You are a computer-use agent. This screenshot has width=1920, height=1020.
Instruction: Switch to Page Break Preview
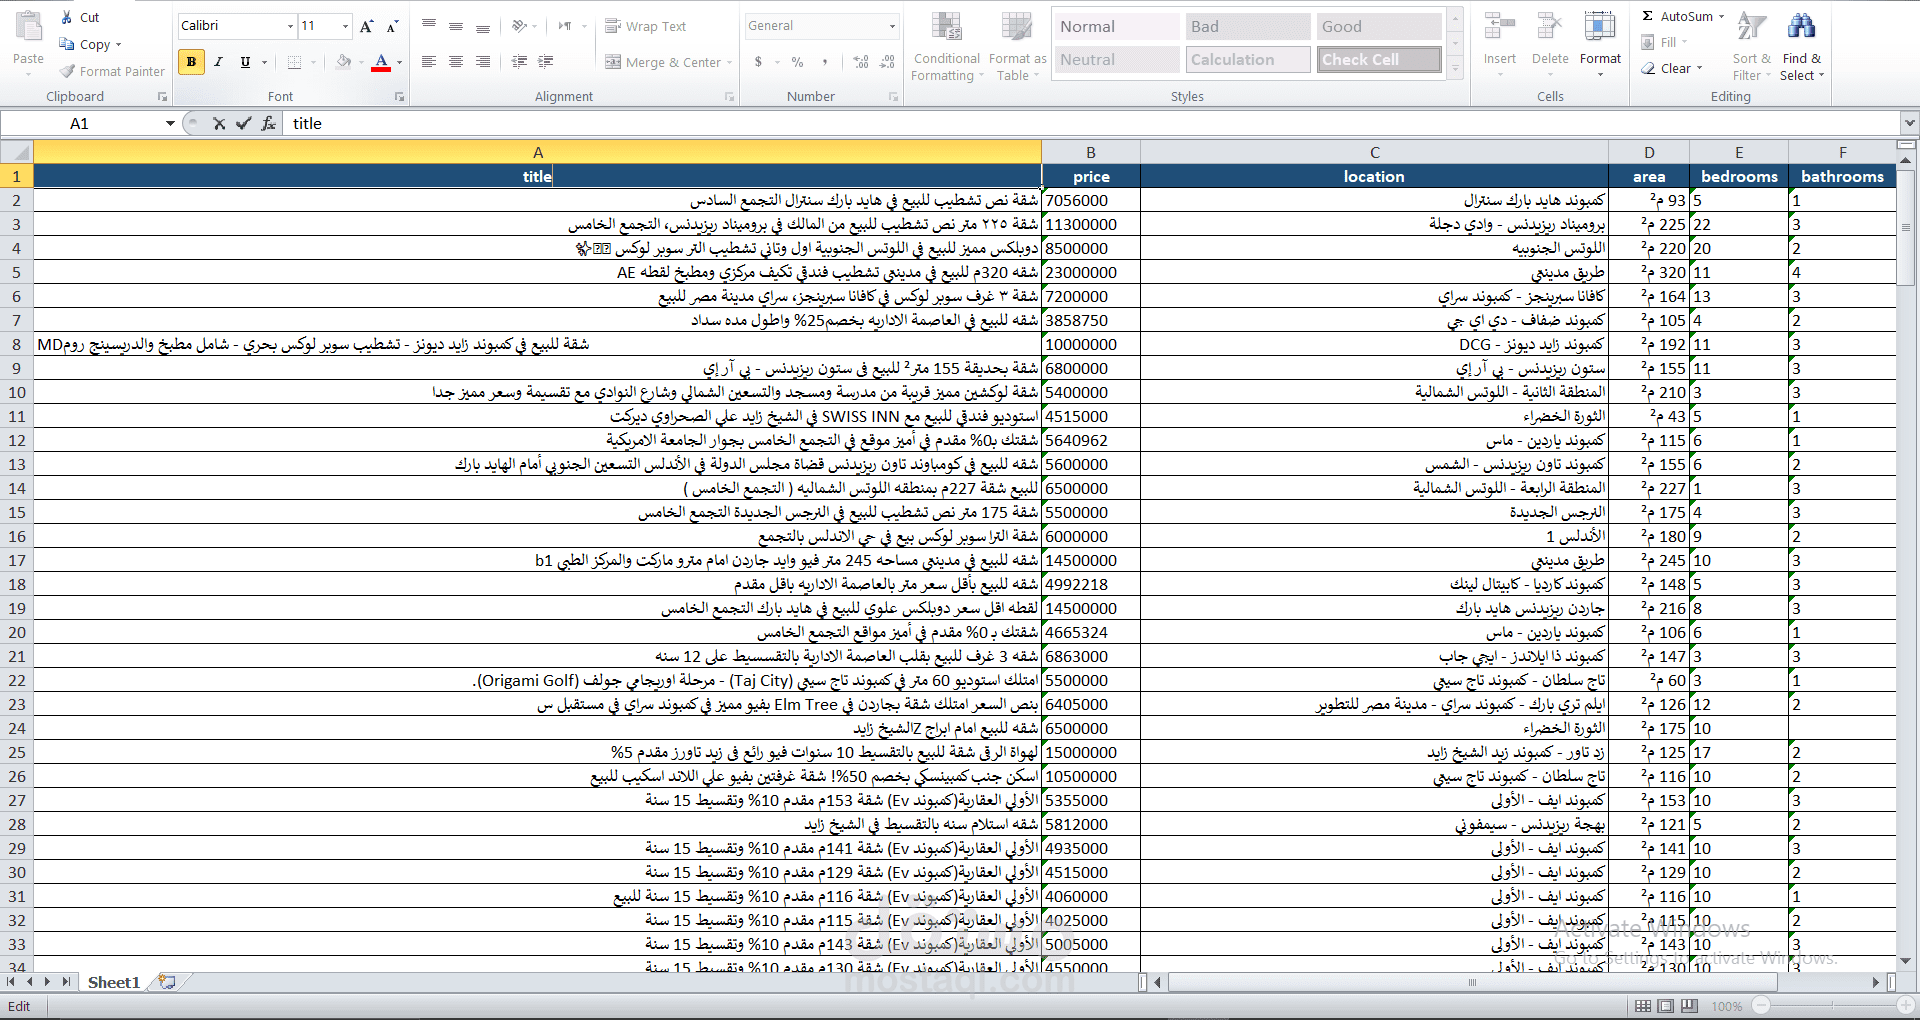(1689, 1006)
